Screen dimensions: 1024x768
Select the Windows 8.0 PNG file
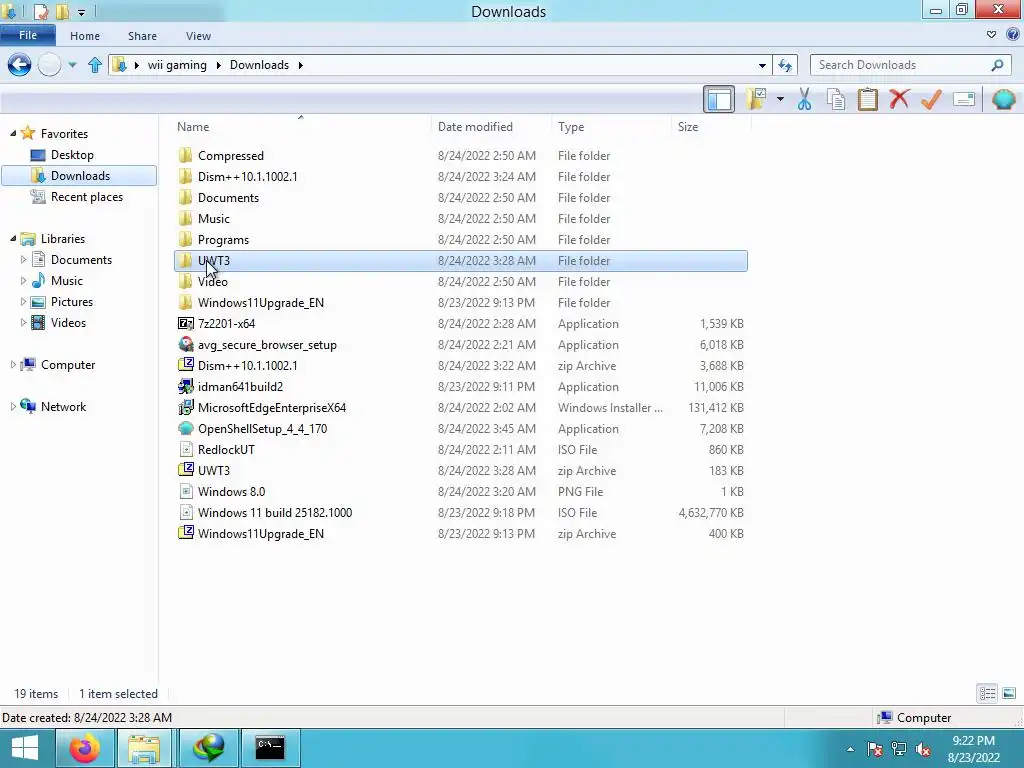point(461,492)
